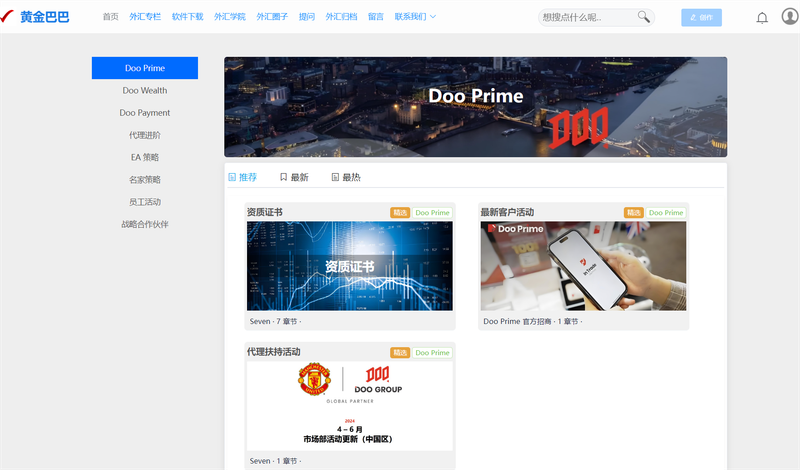Screen dimensions: 800x470
Task: Open the 代理进阶 sidebar category
Action: 145,135
